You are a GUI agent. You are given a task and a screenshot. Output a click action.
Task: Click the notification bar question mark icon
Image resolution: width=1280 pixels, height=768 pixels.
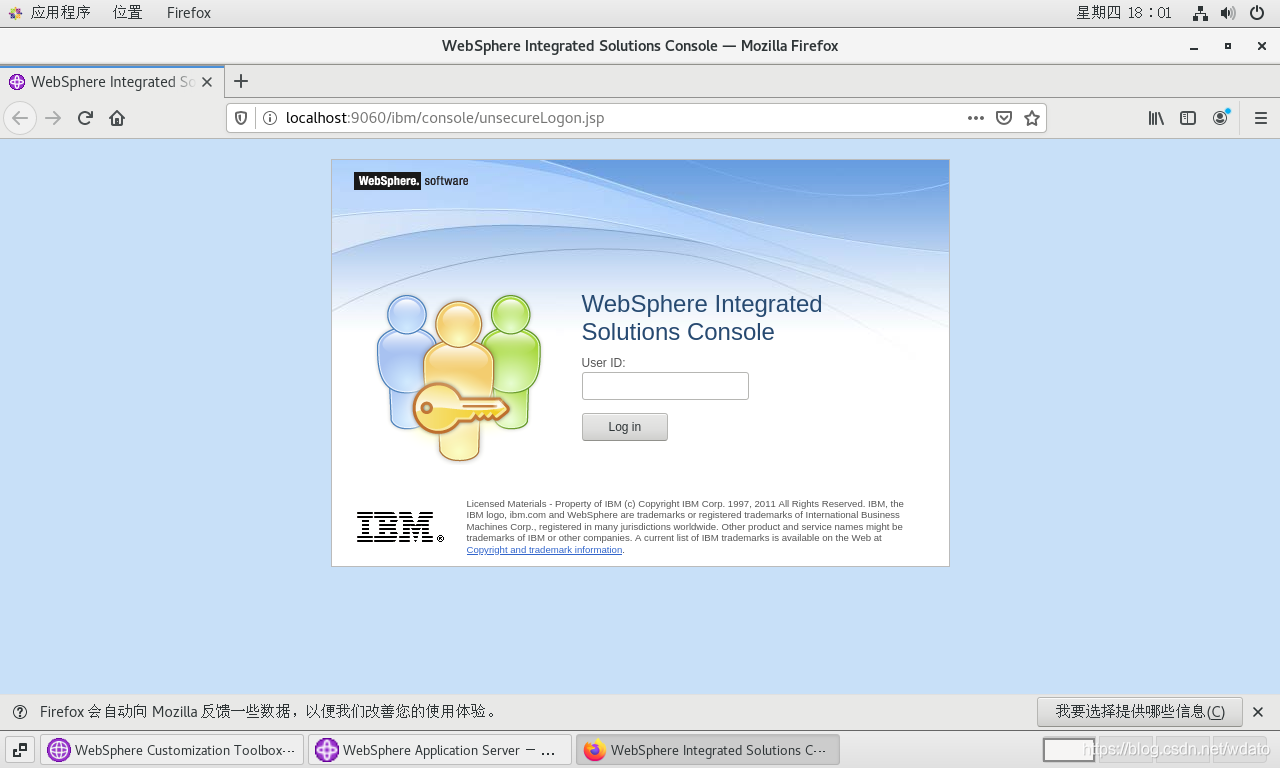(20, 712)
